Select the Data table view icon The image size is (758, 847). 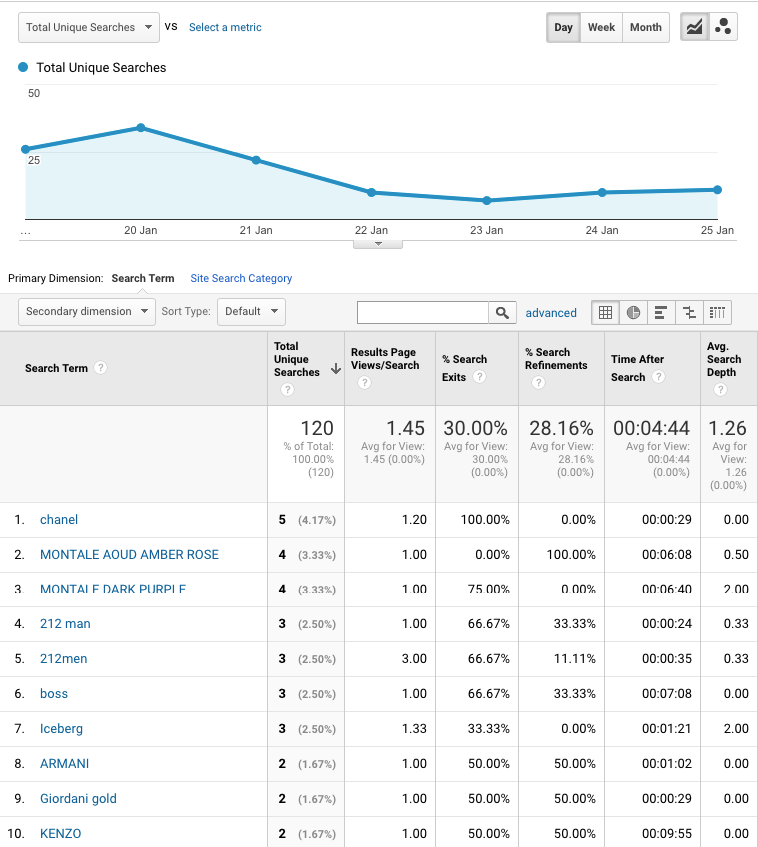point(606,313)
